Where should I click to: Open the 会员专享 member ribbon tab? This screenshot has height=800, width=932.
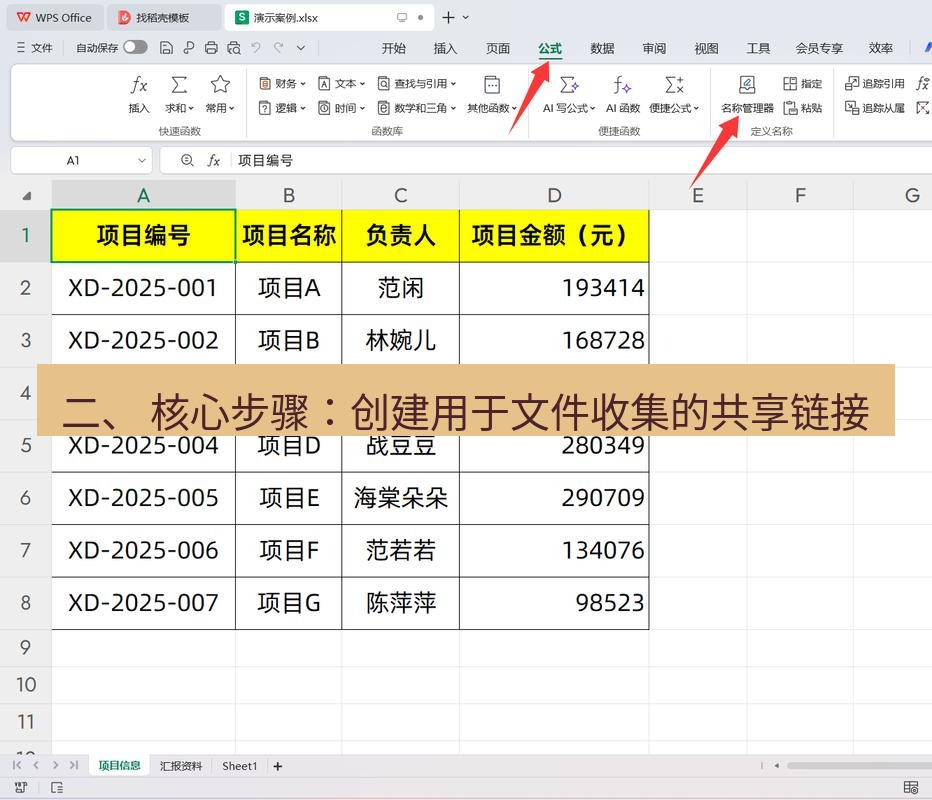pyautogui.click(x=819, y=48)
